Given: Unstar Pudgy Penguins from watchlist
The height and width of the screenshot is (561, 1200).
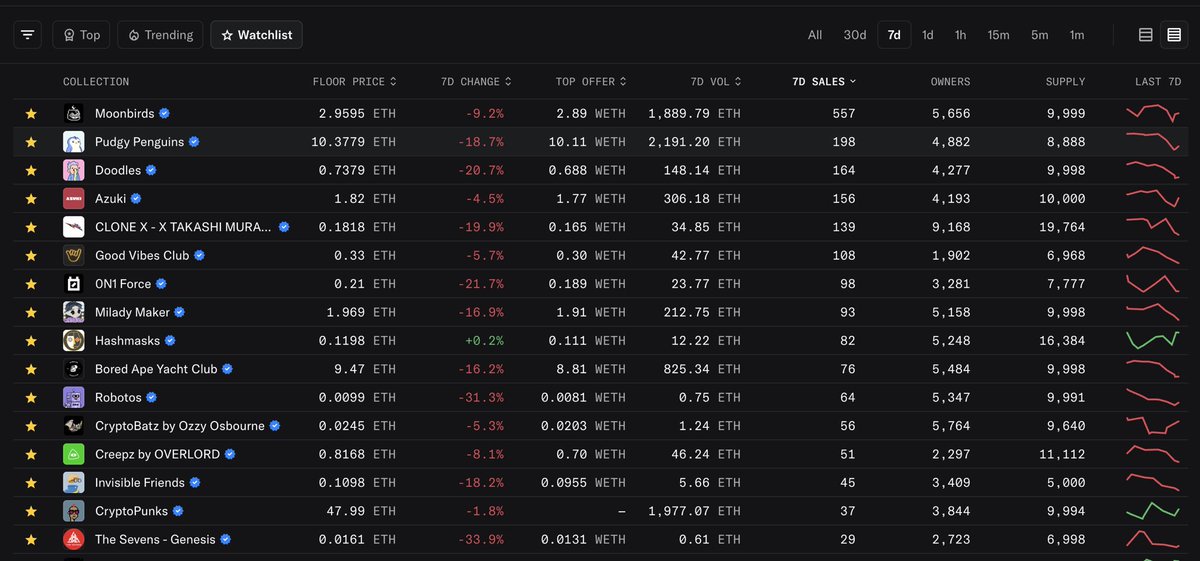Looking at the screenshot, I should point(31,142).
